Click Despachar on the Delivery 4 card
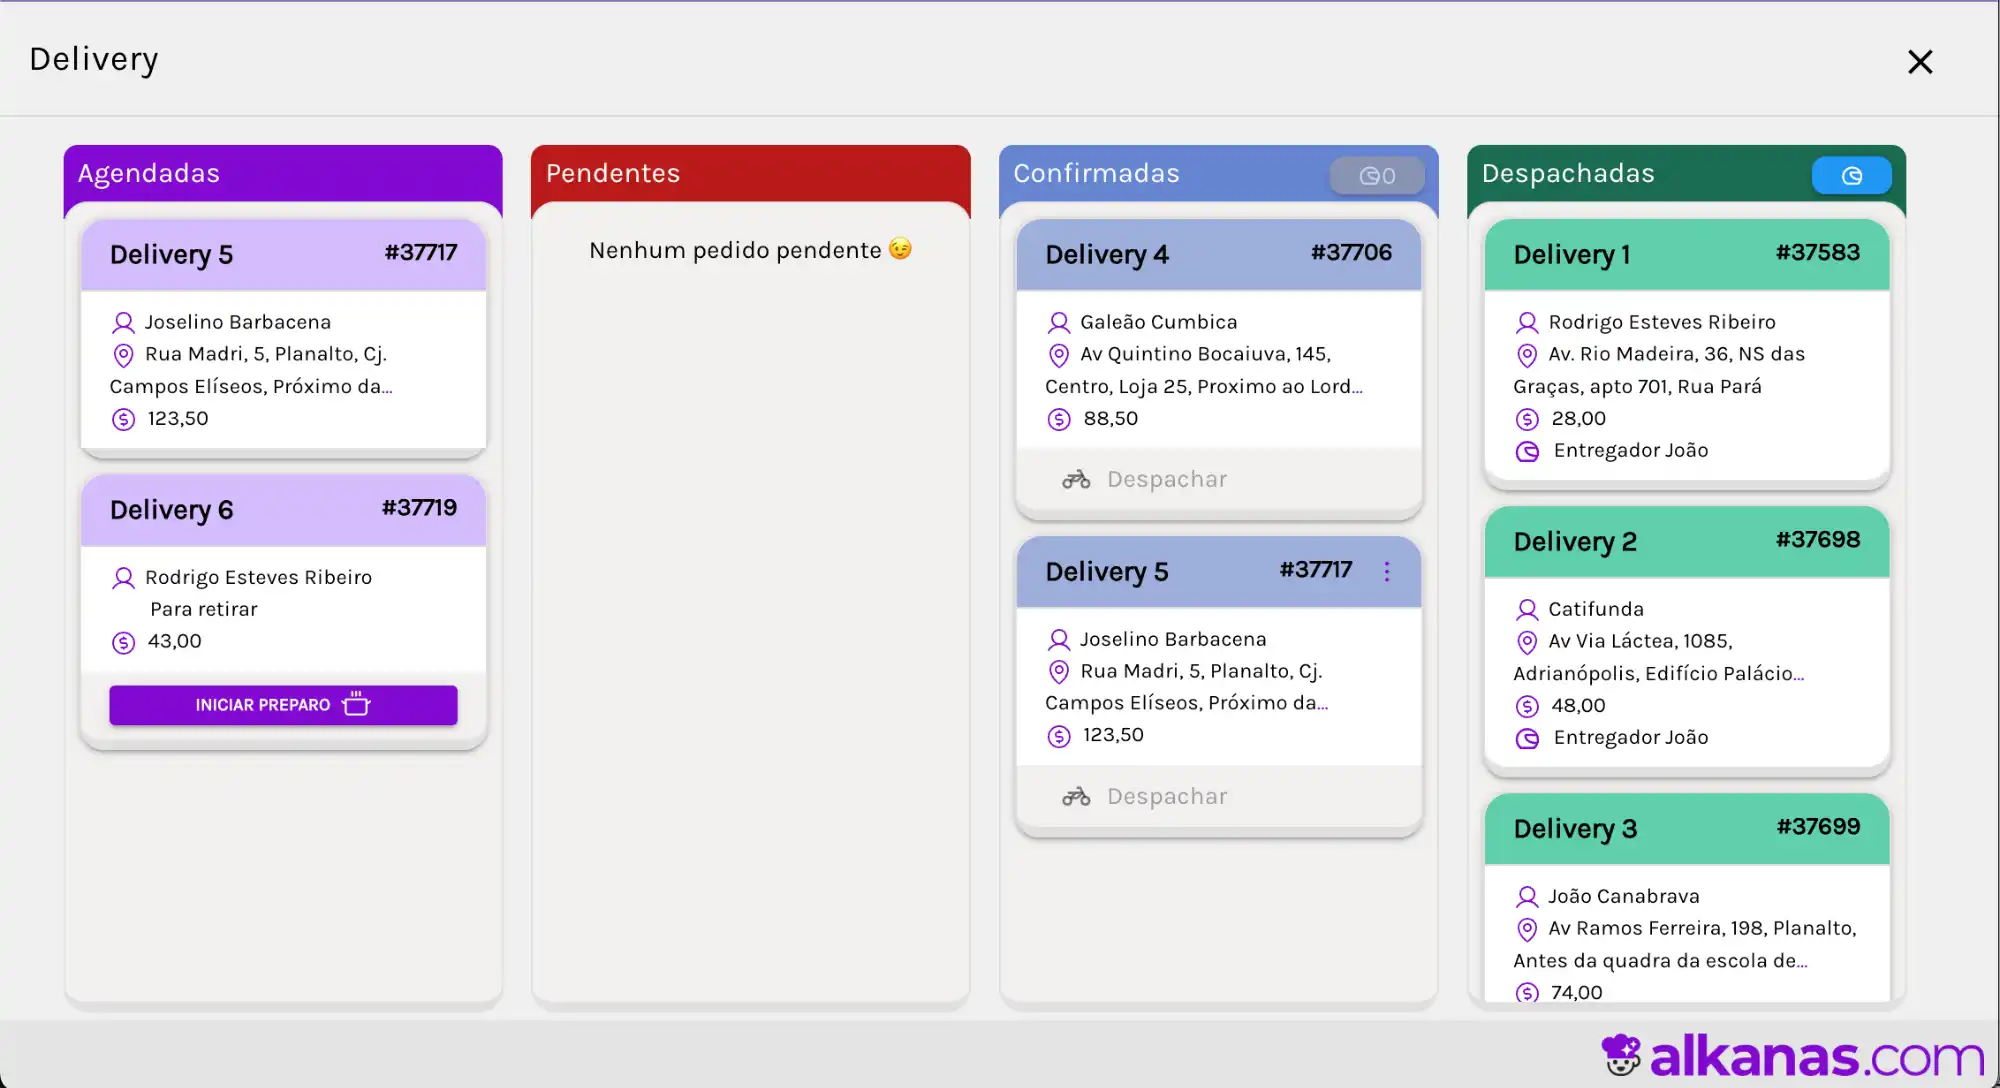The width and height of the screenshot is (2000, 1088). (x=1166, y=479)
